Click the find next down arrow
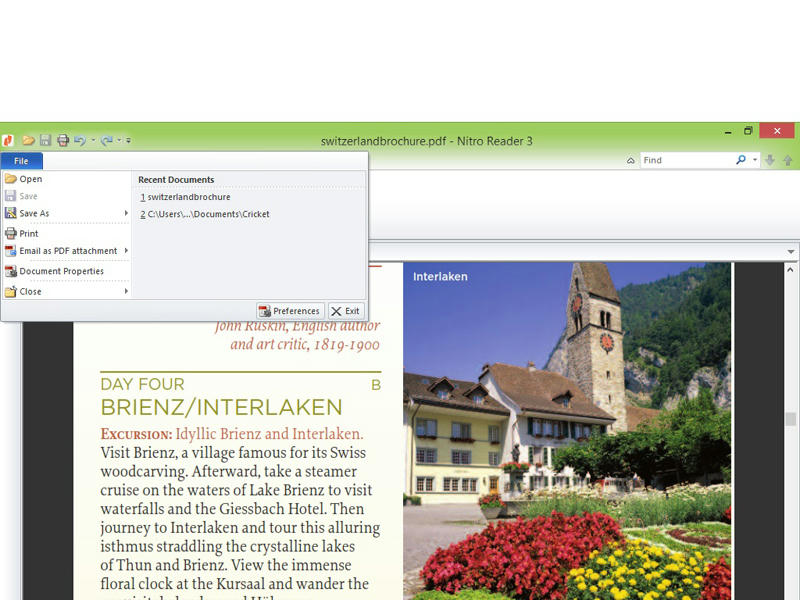Image resolution: width=800 pixels, height=600 pixels. [x=770, y=160]
